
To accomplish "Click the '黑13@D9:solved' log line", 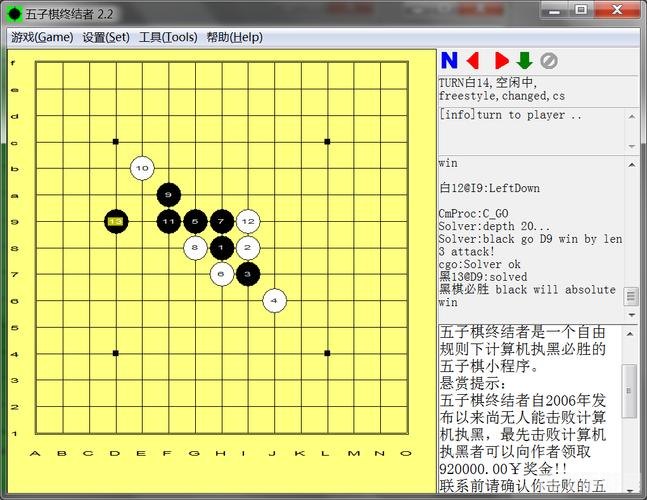I will coord(483,277).
